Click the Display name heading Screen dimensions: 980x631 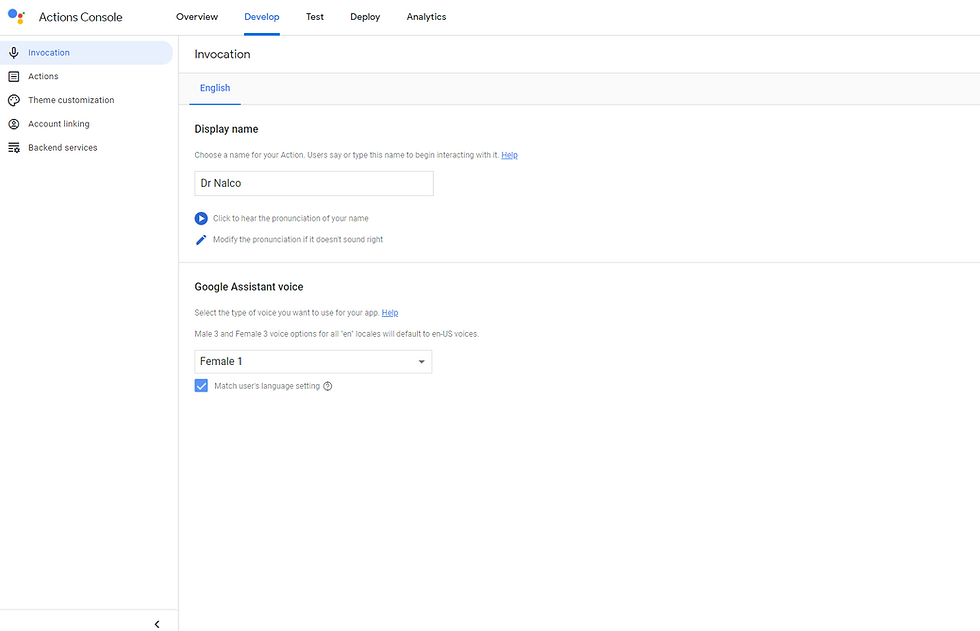tap(226, 129)
